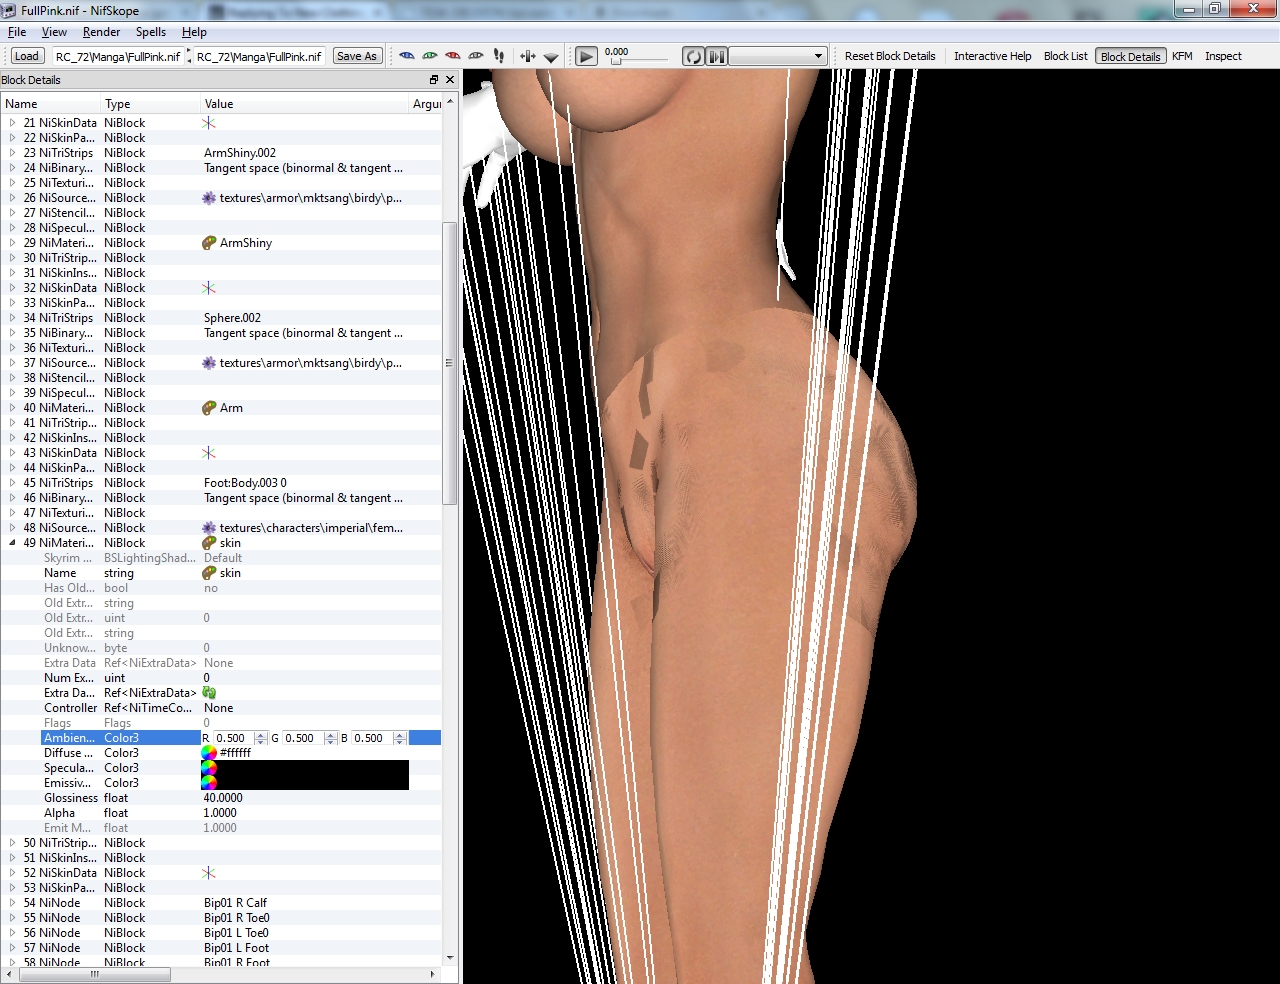Click the palette icon beside ArmShiny
The image size is (1280, 984).
point(209,243)
